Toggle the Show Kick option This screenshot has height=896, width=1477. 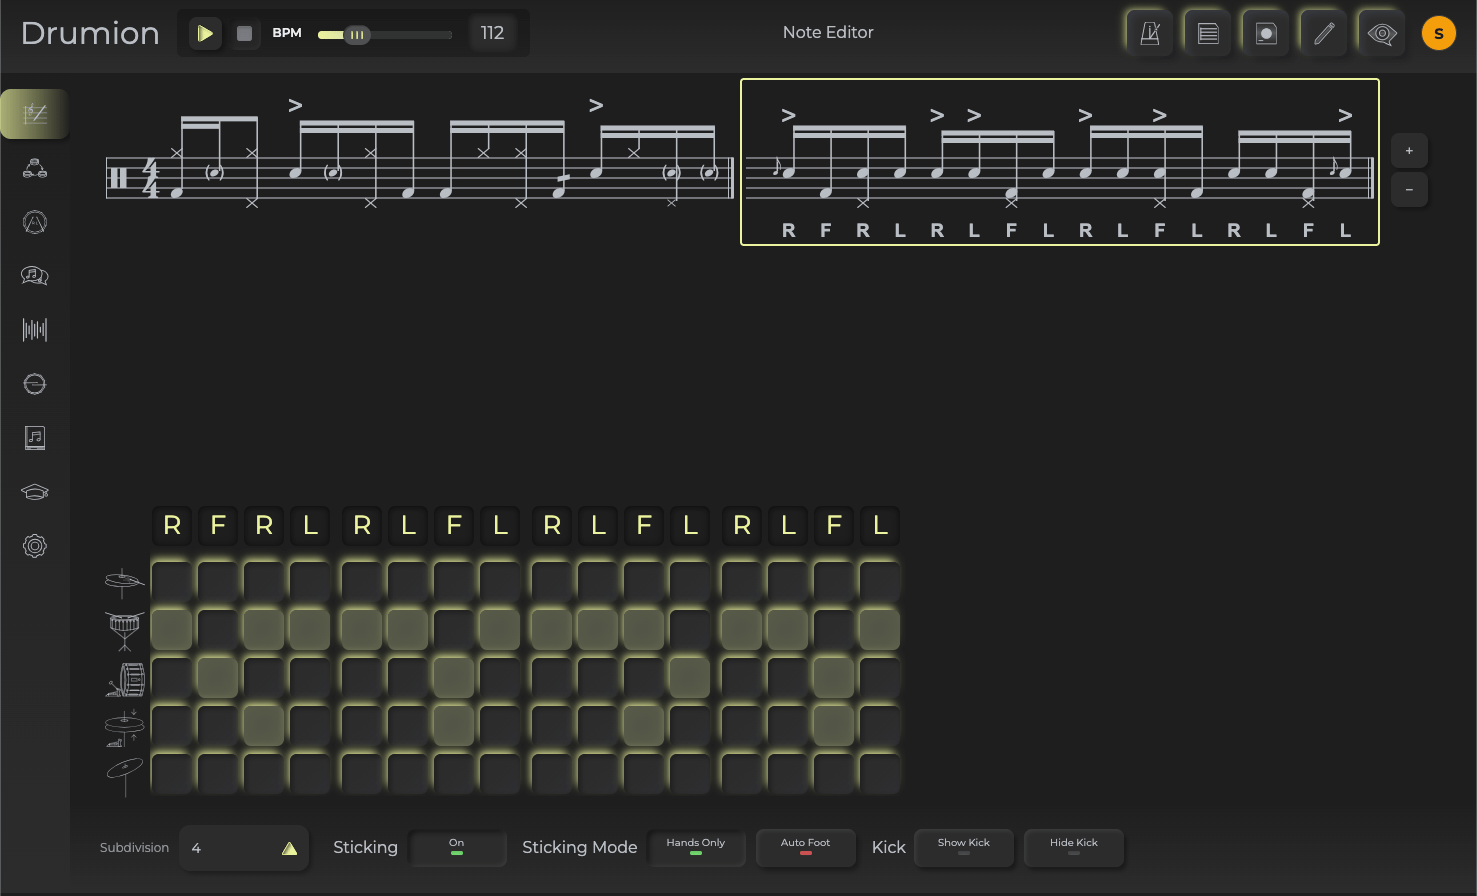[964, 848]
